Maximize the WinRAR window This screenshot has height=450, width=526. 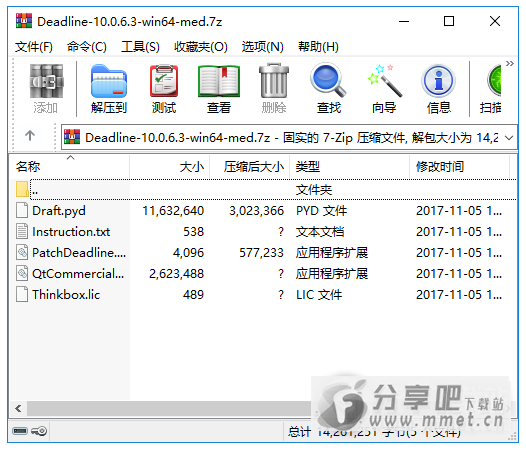(449, 21)
